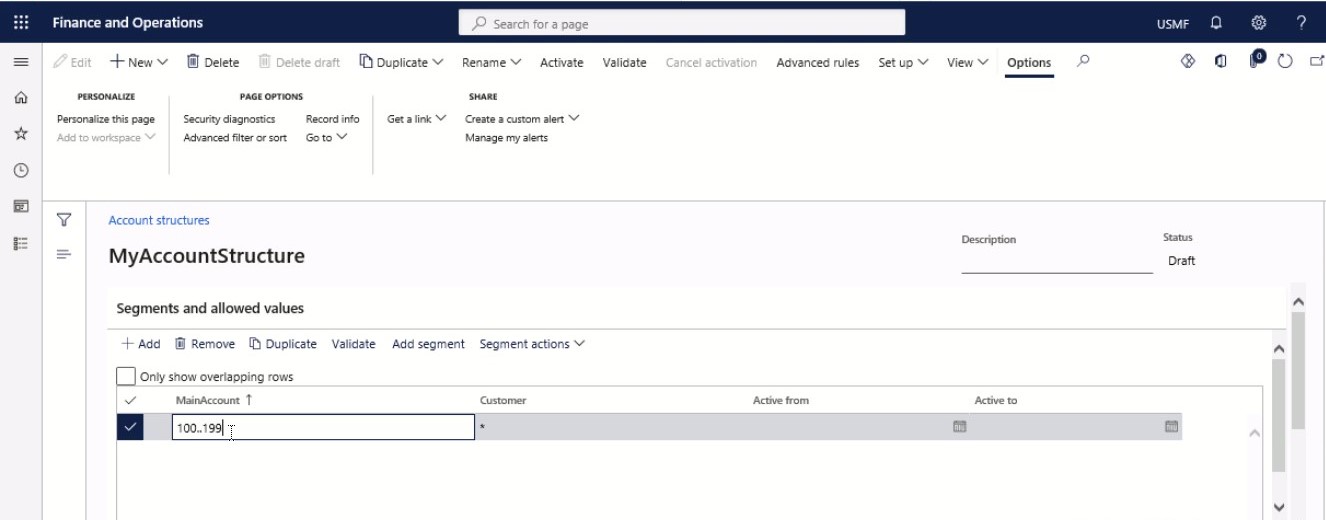
Task: Follow the Account structures breadcrumb link
Action: (x=159, y=221)
